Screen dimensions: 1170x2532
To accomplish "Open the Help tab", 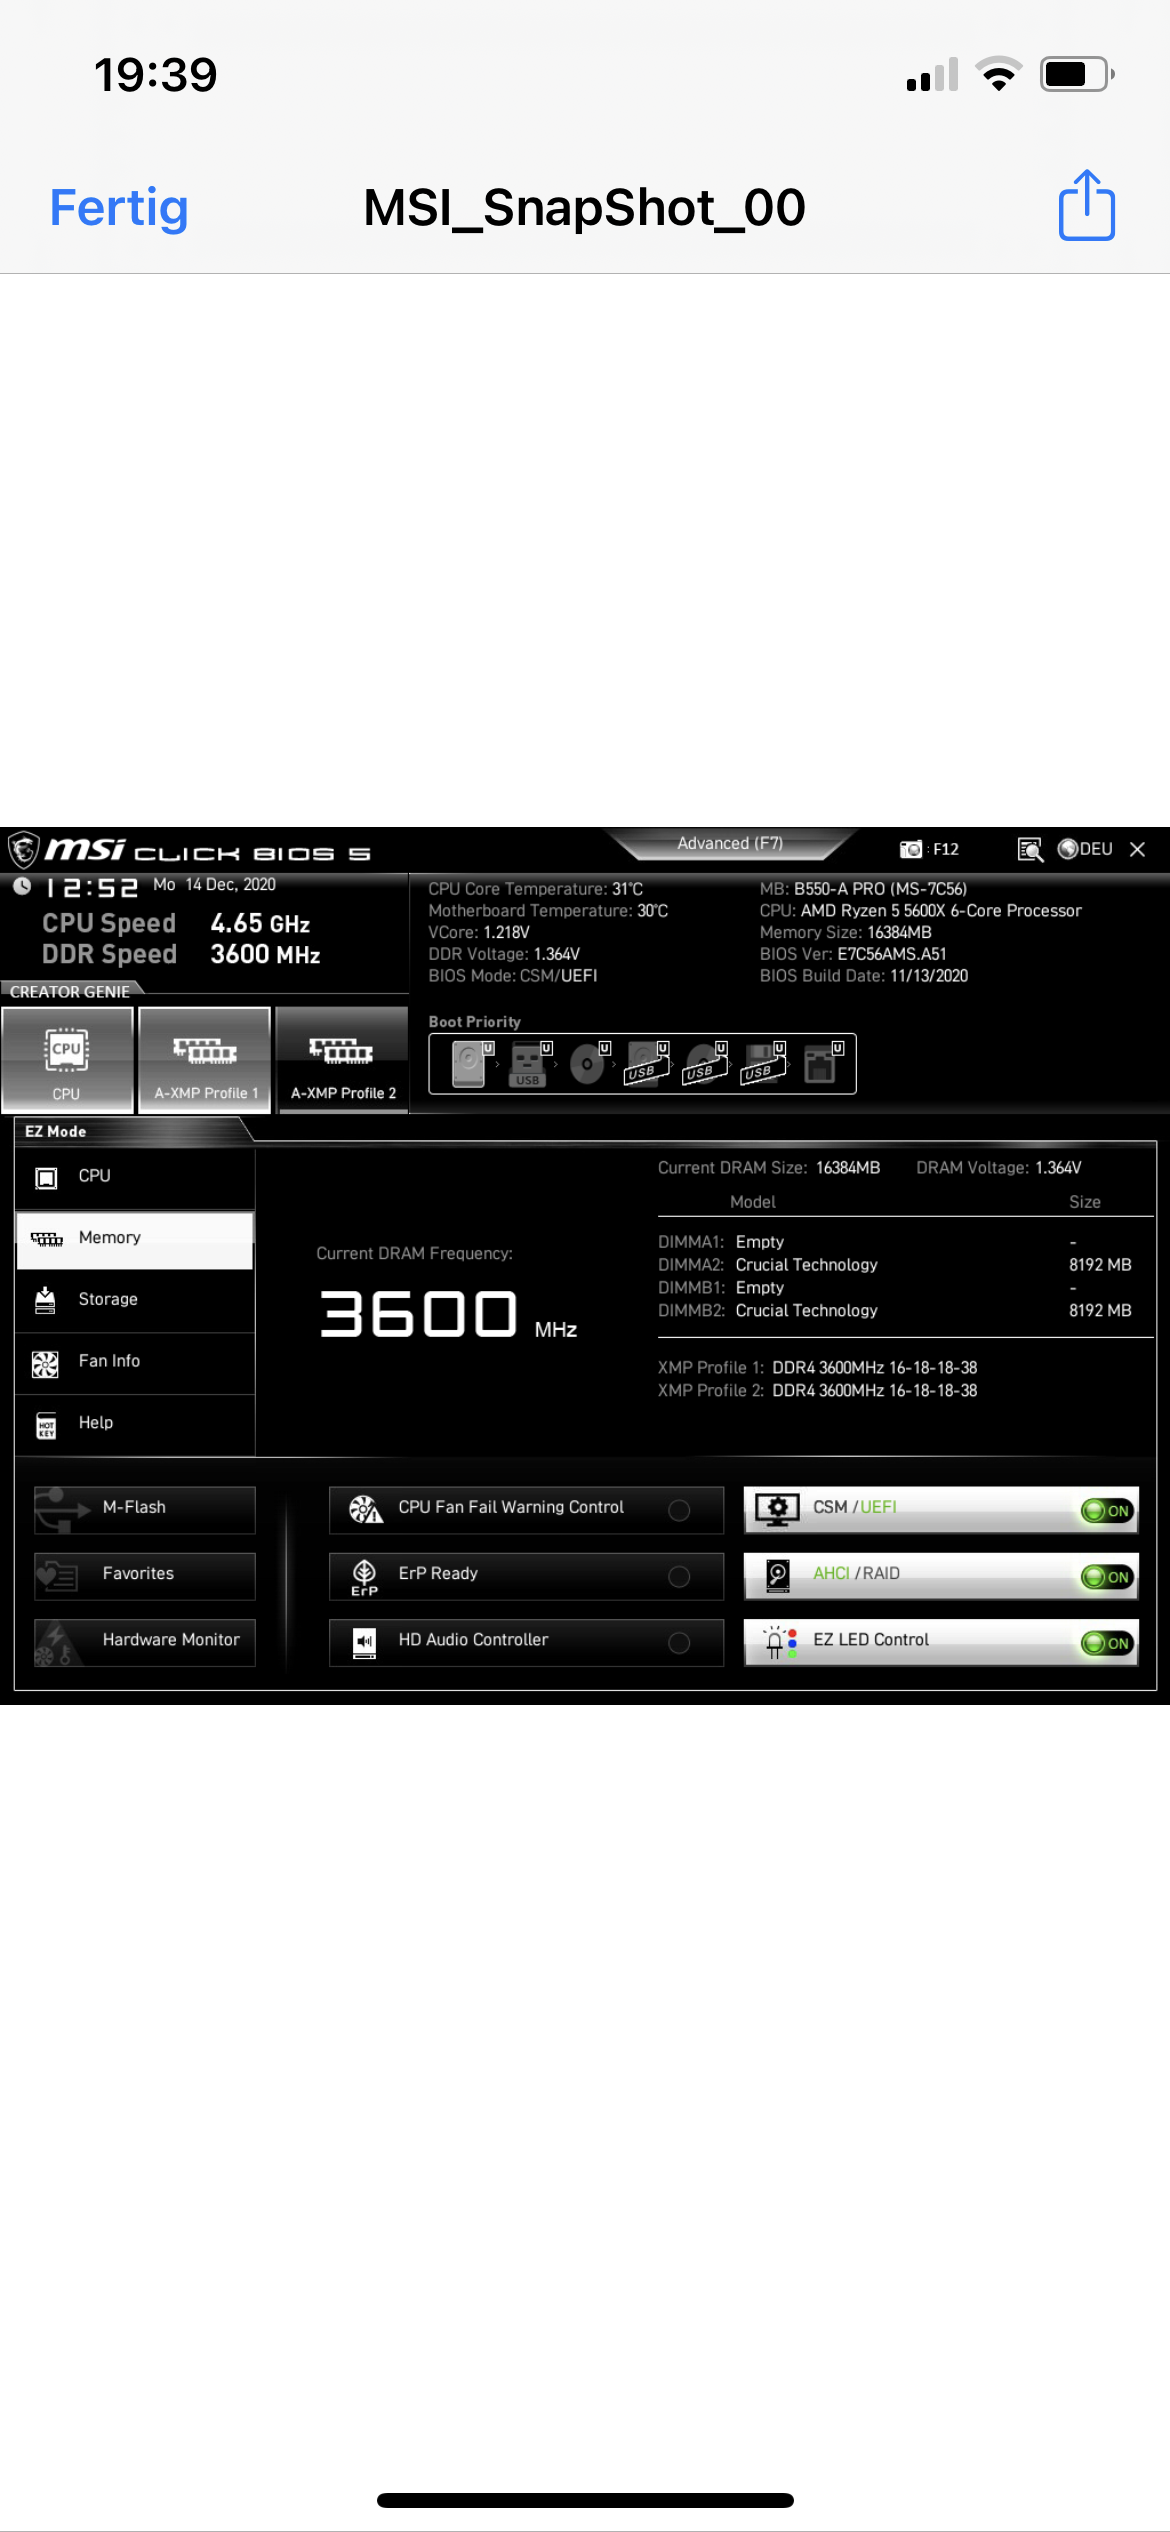I will click(x=135, y=1425).
